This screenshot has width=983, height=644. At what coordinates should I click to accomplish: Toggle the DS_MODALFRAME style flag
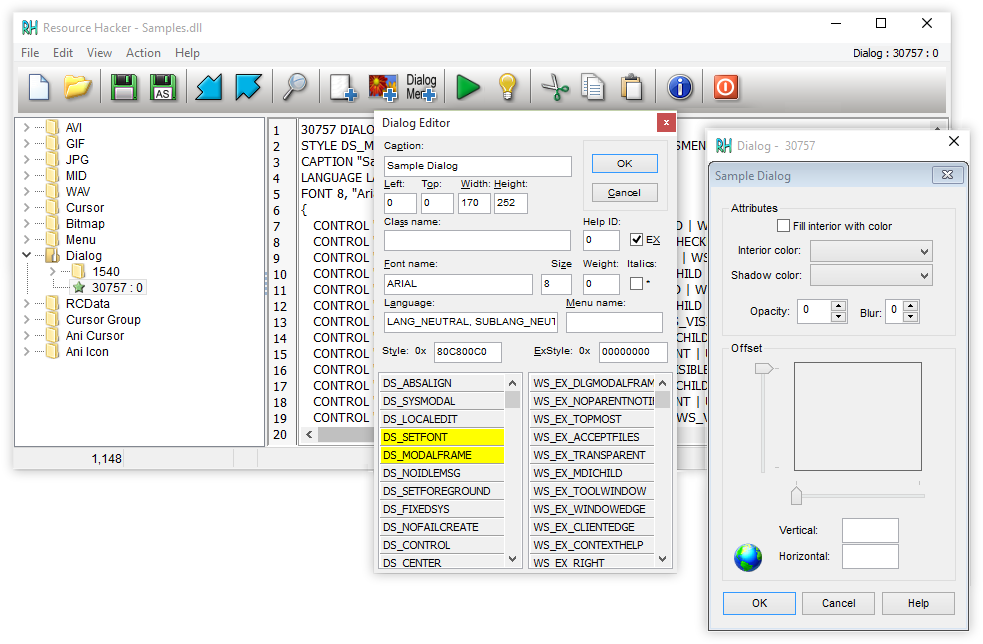pos(442,455)
